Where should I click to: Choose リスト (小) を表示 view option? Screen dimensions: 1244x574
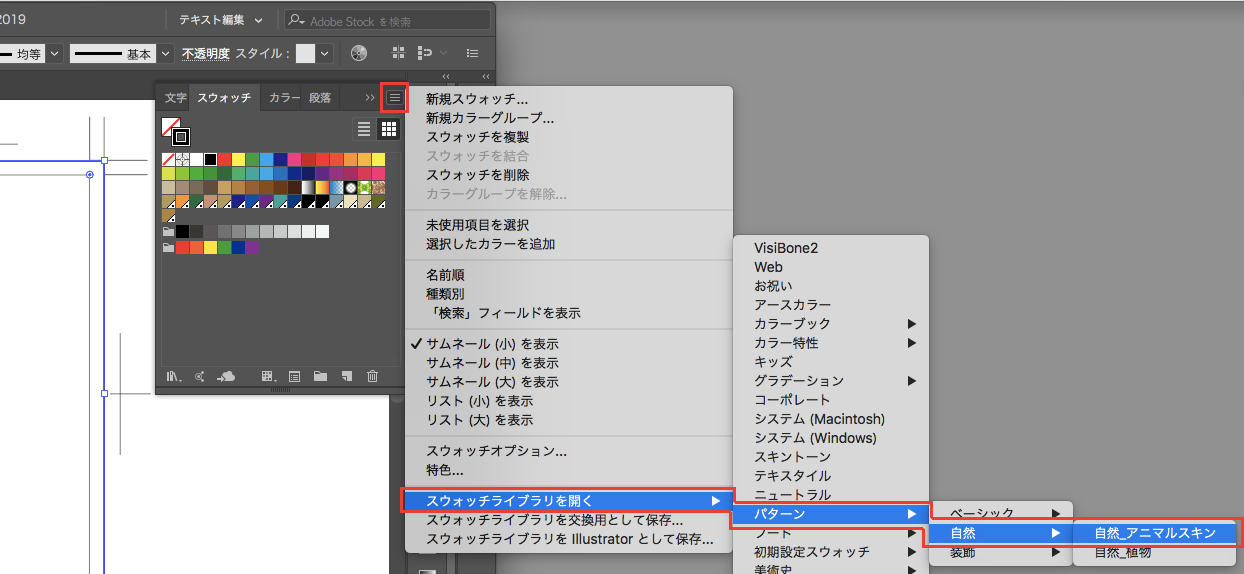(569, 401)
